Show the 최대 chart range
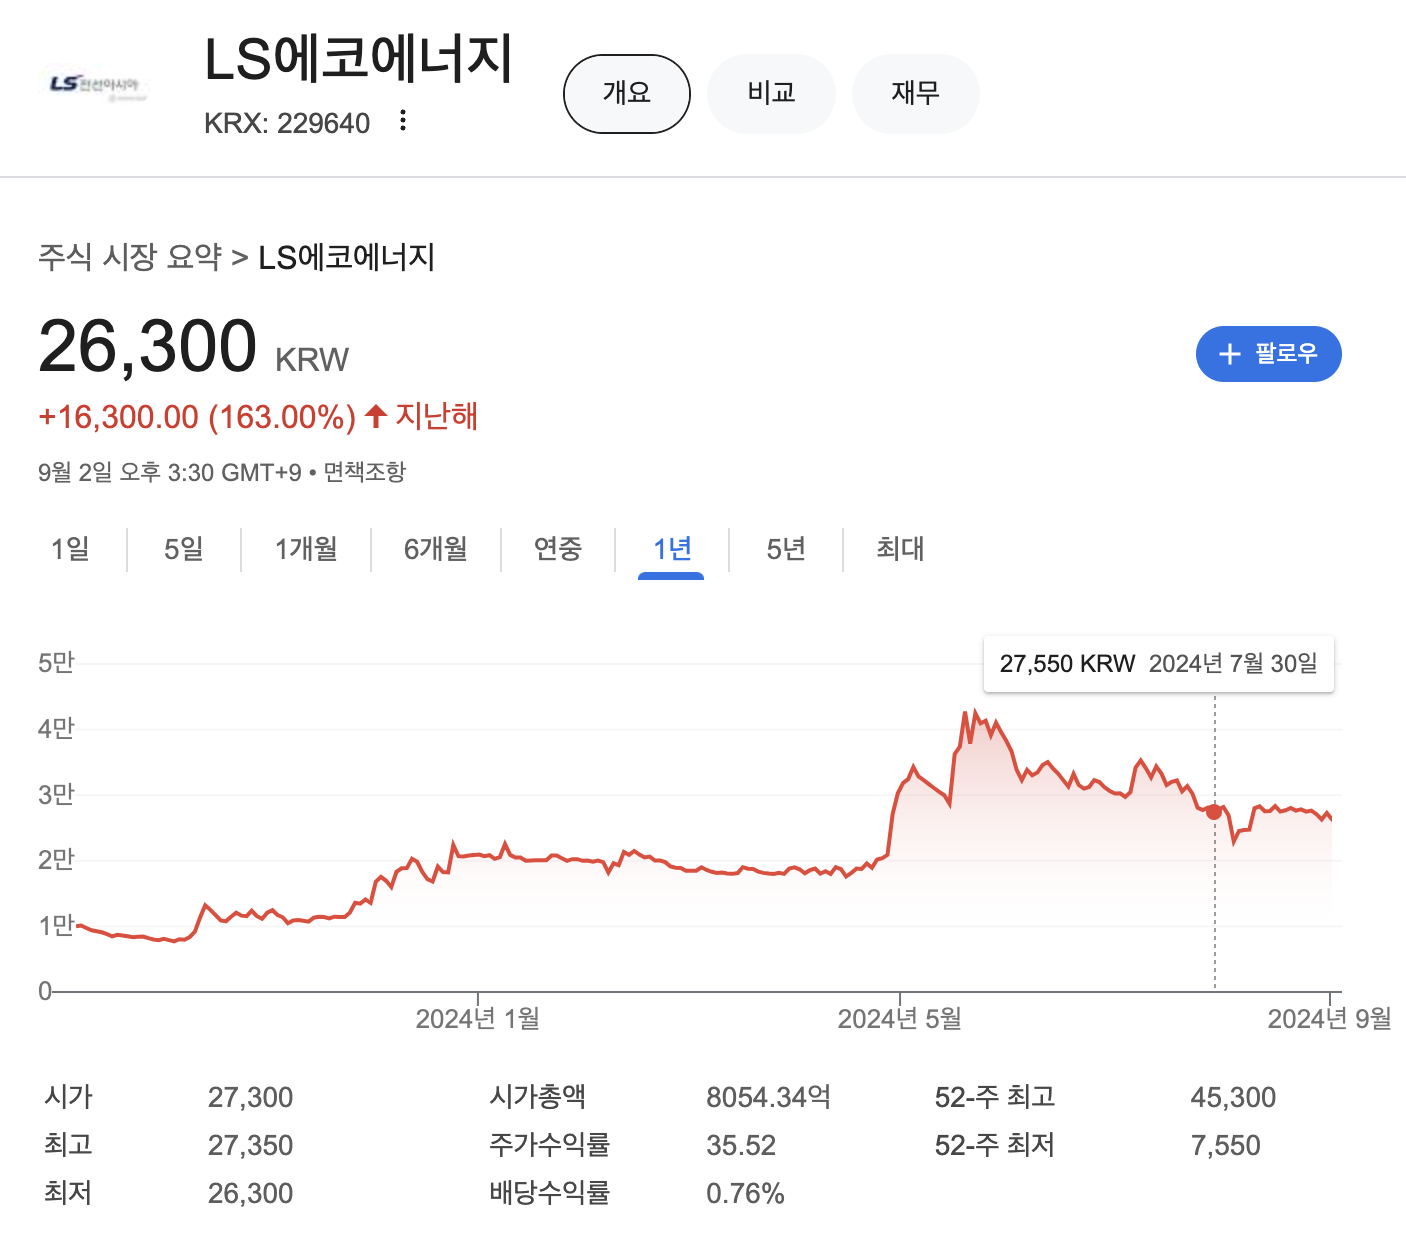Screen dimensions: 1406x1236 pos(900,549)
